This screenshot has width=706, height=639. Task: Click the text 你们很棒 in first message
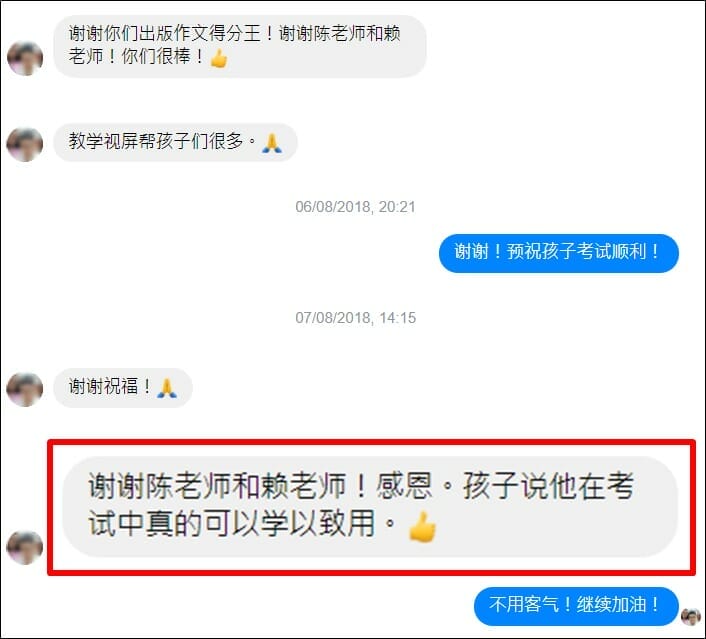point(156,56)
